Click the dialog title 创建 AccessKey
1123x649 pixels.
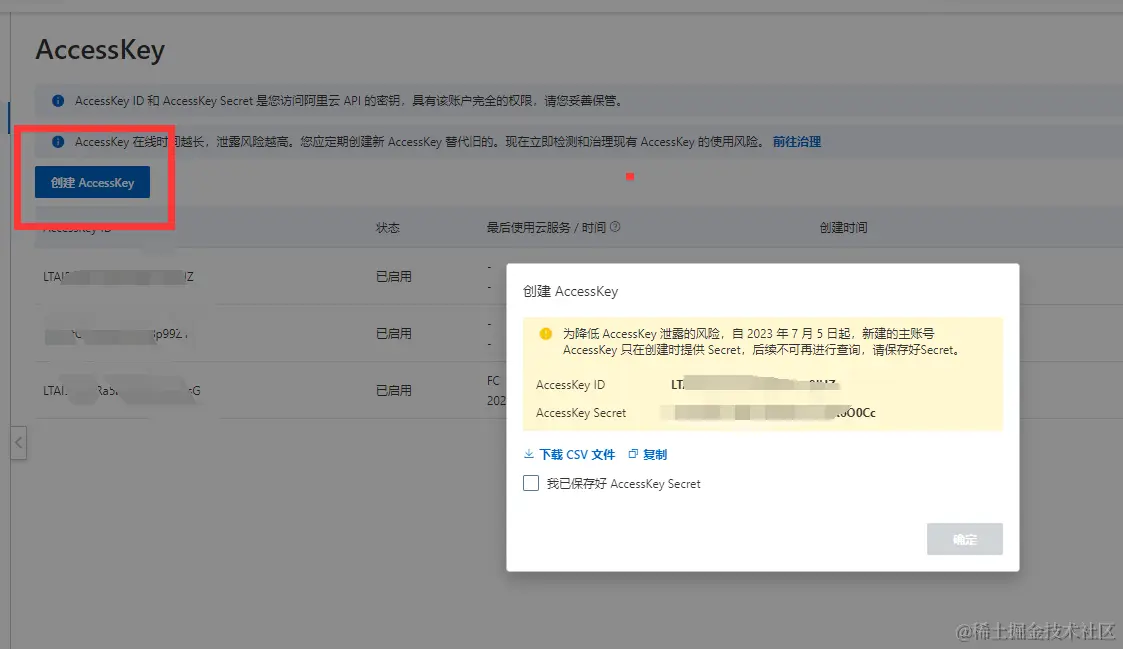570,292
